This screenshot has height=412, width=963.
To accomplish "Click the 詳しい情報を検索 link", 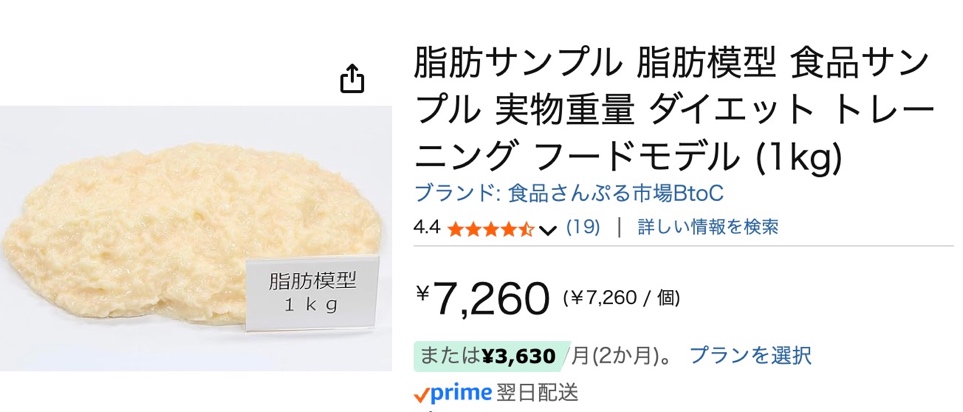I will click(708, 227).
